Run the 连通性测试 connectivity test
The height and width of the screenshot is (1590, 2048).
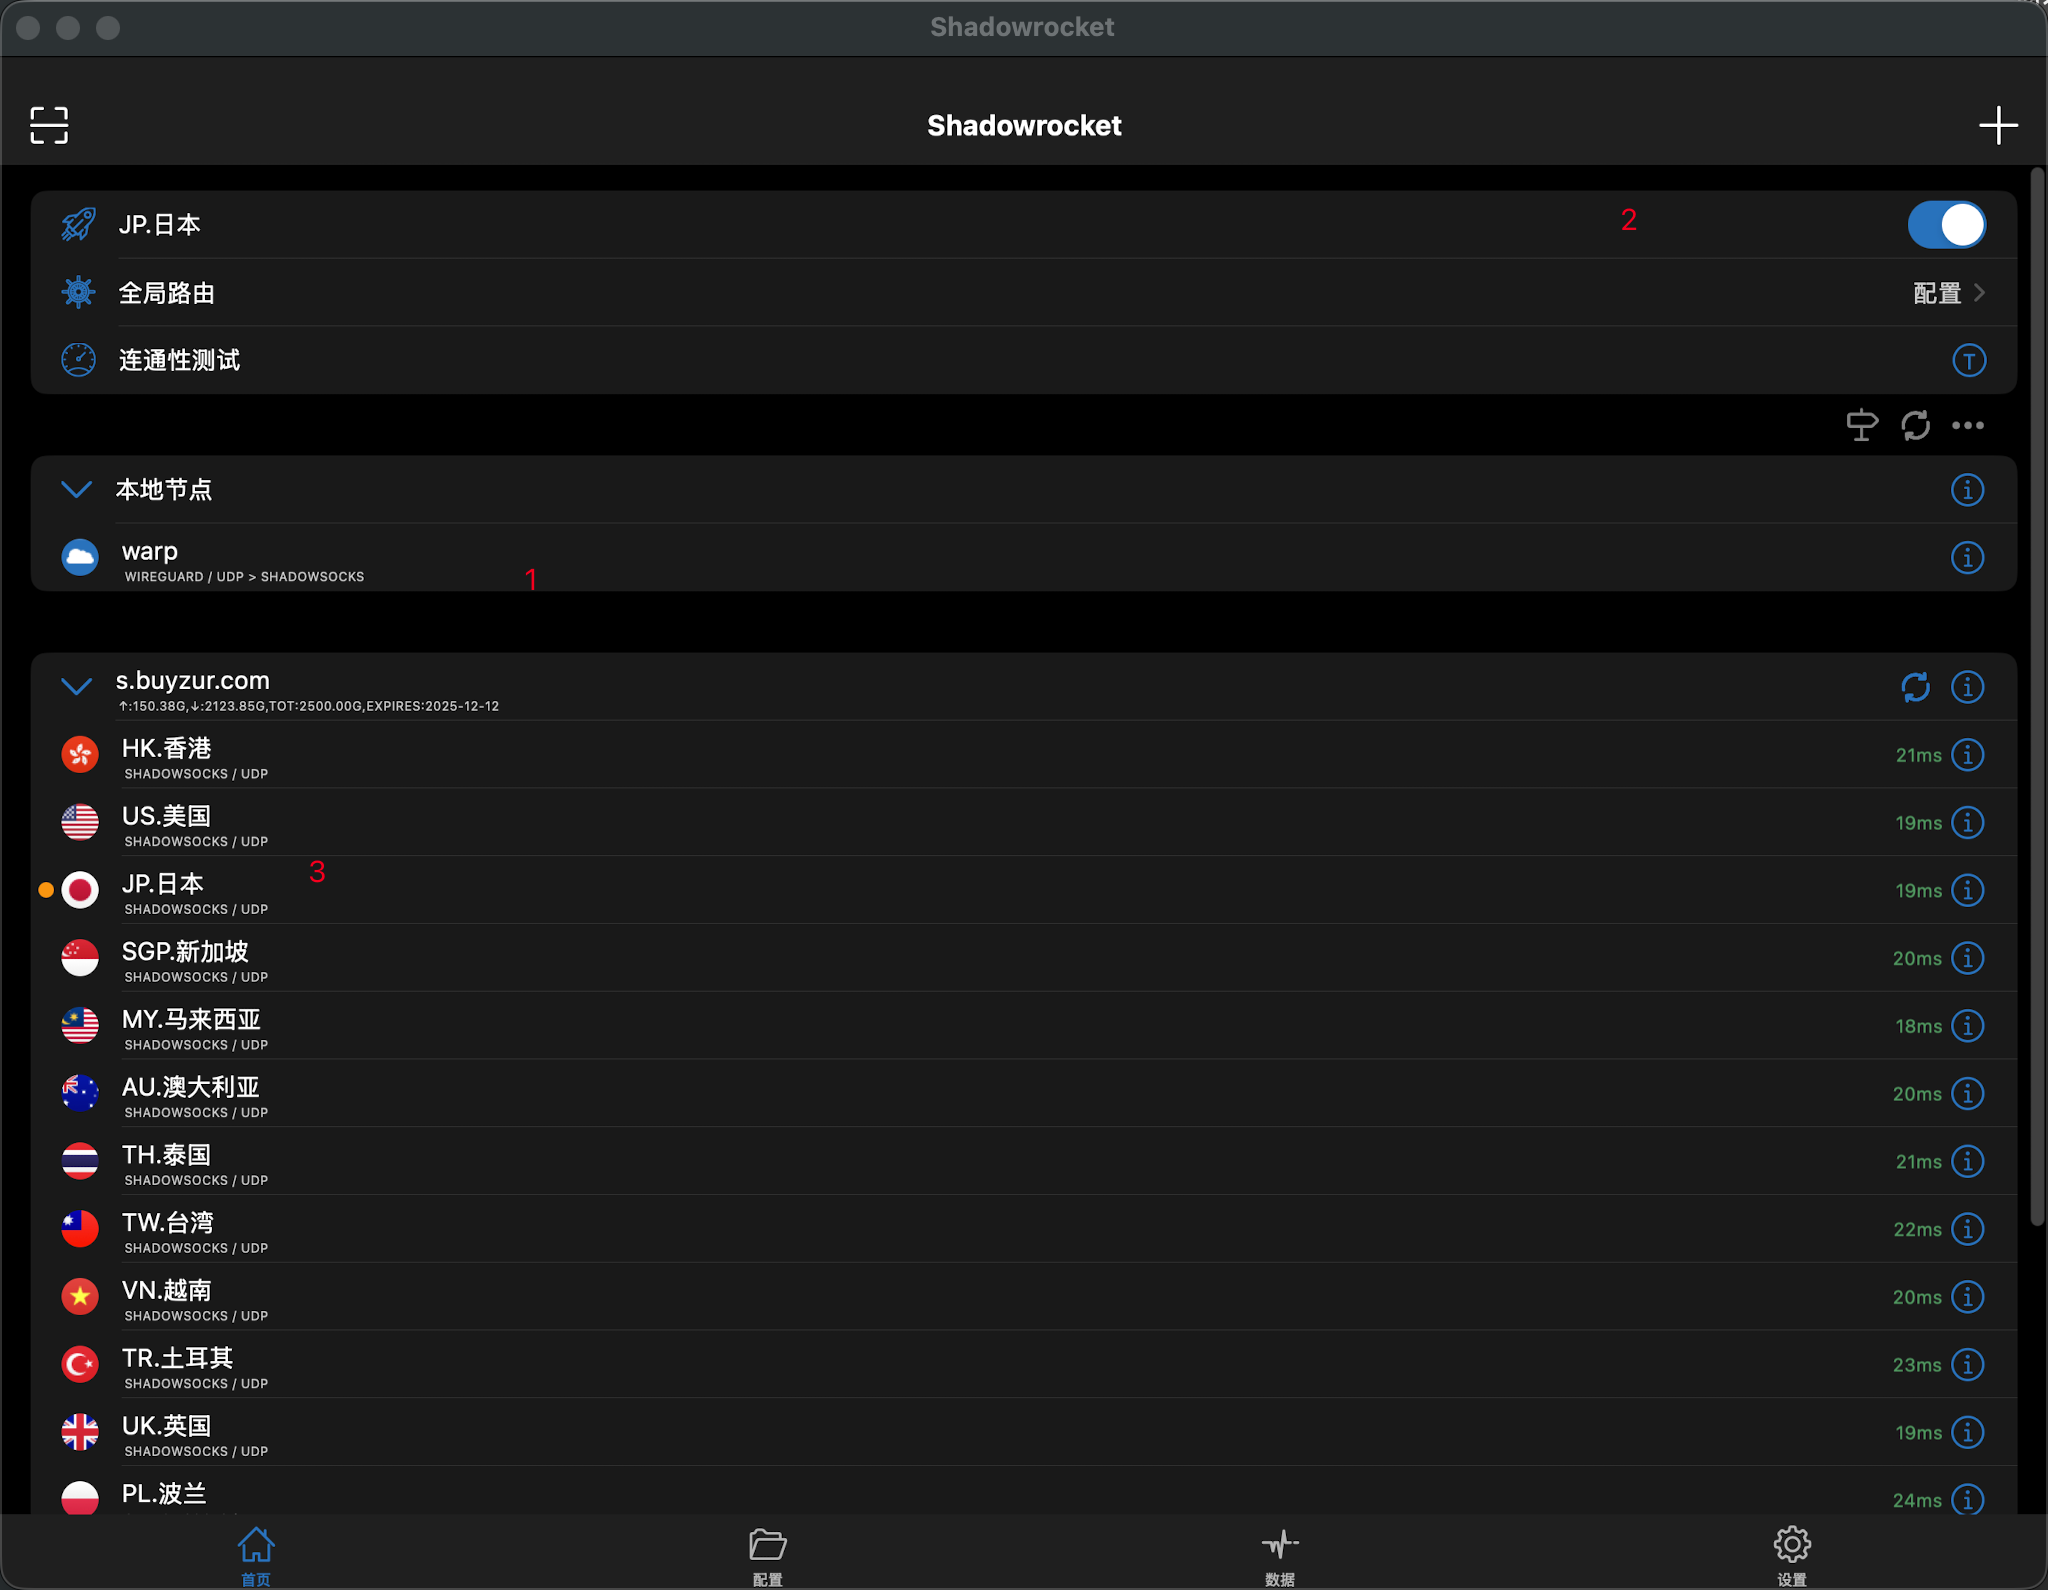tap(180, 360)
